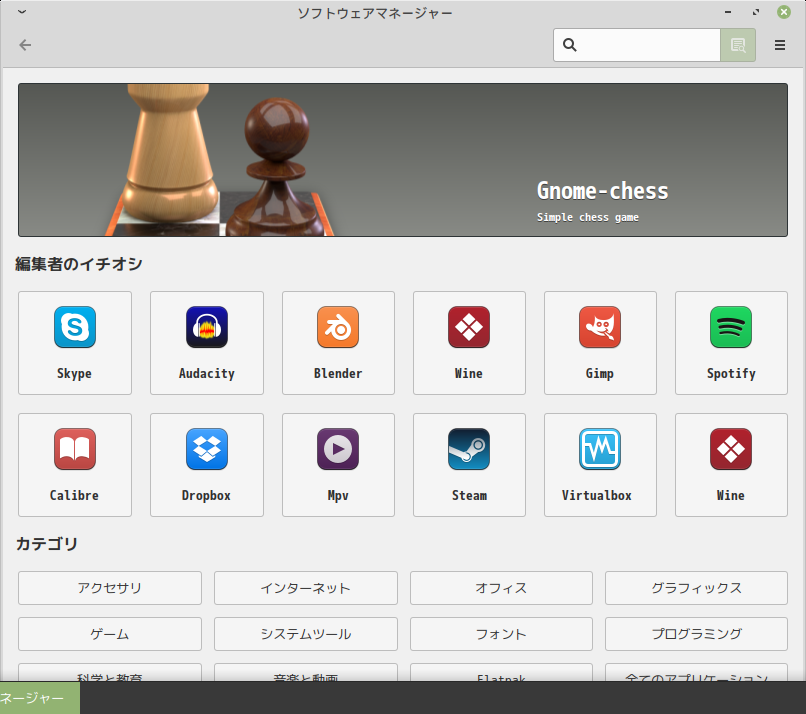Toggle the search-in-descriptions button beside the search box
The width and height of the screenshot is (806, 714).
(x=738, y=45)
